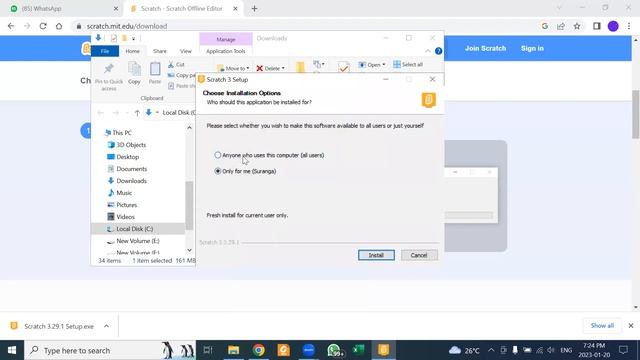Click the taskbar search box
Image resolution: width=640 pixels, height=360 pixels.
110,350
